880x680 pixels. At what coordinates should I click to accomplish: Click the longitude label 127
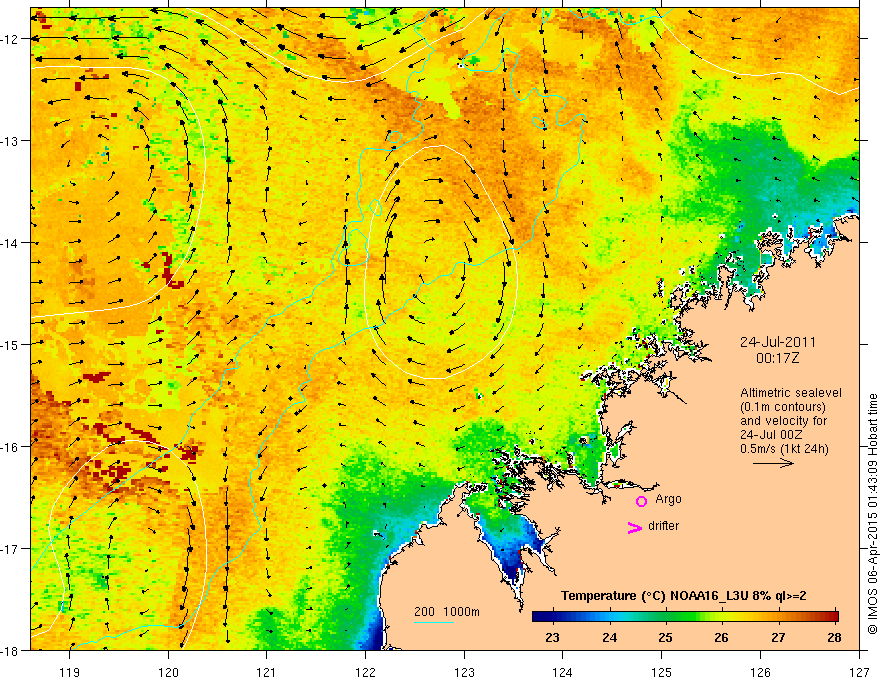859,672
